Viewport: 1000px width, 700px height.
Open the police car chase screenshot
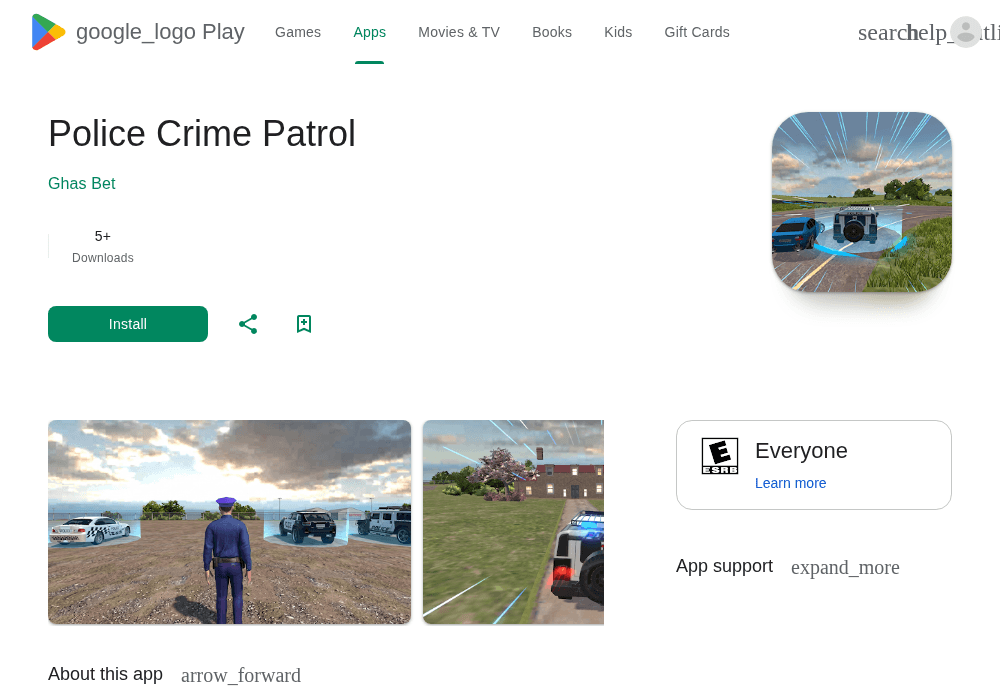(x=513, y=522)
